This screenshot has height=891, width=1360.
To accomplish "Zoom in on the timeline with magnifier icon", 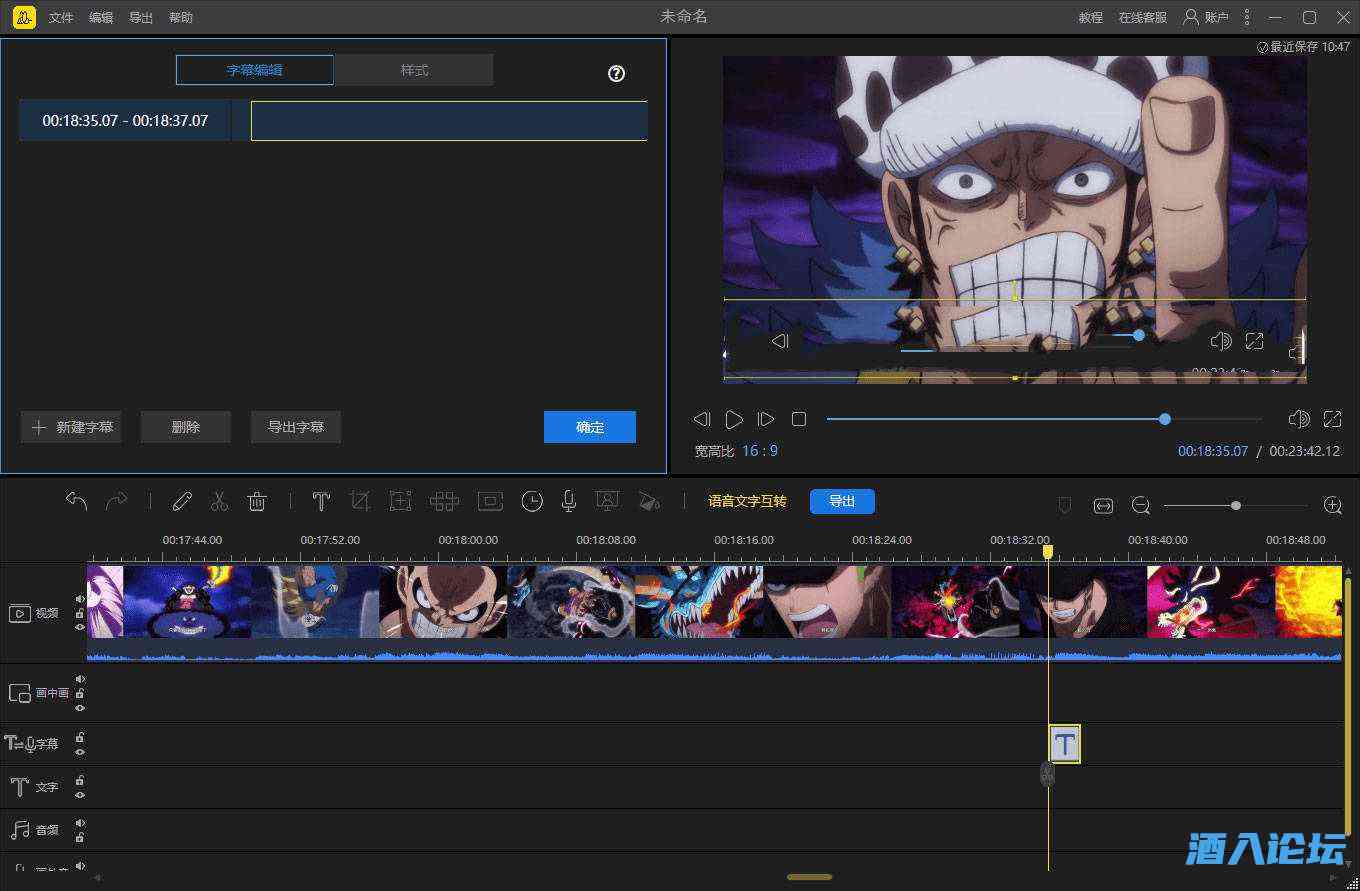I will point(1332,505).
